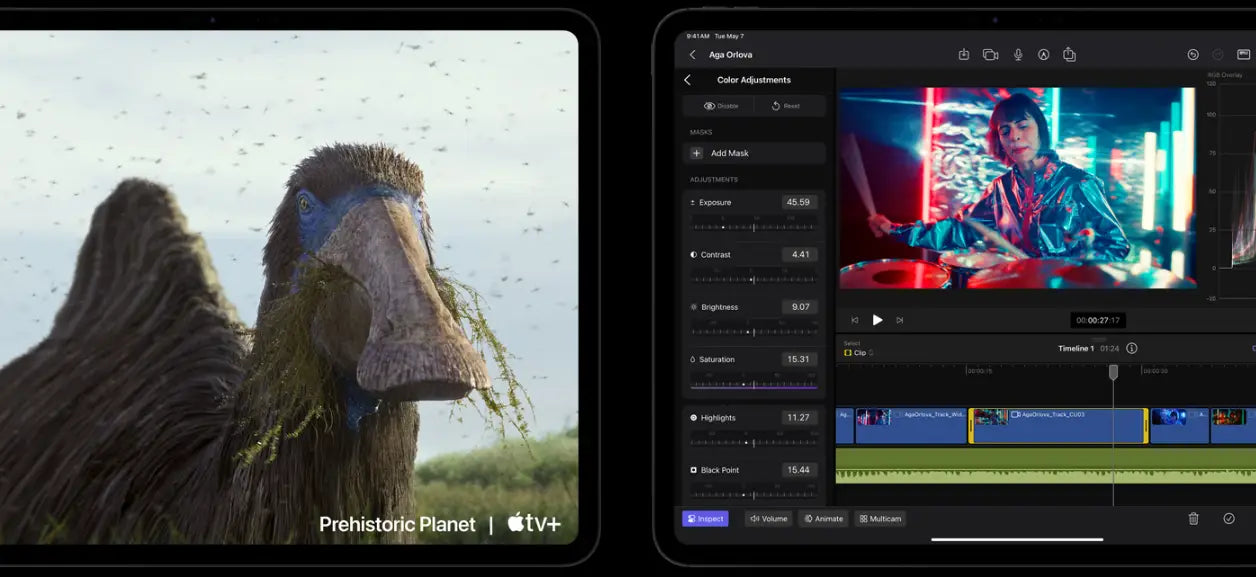
Task: Jump to next edit point
Action: pos(900,320)
